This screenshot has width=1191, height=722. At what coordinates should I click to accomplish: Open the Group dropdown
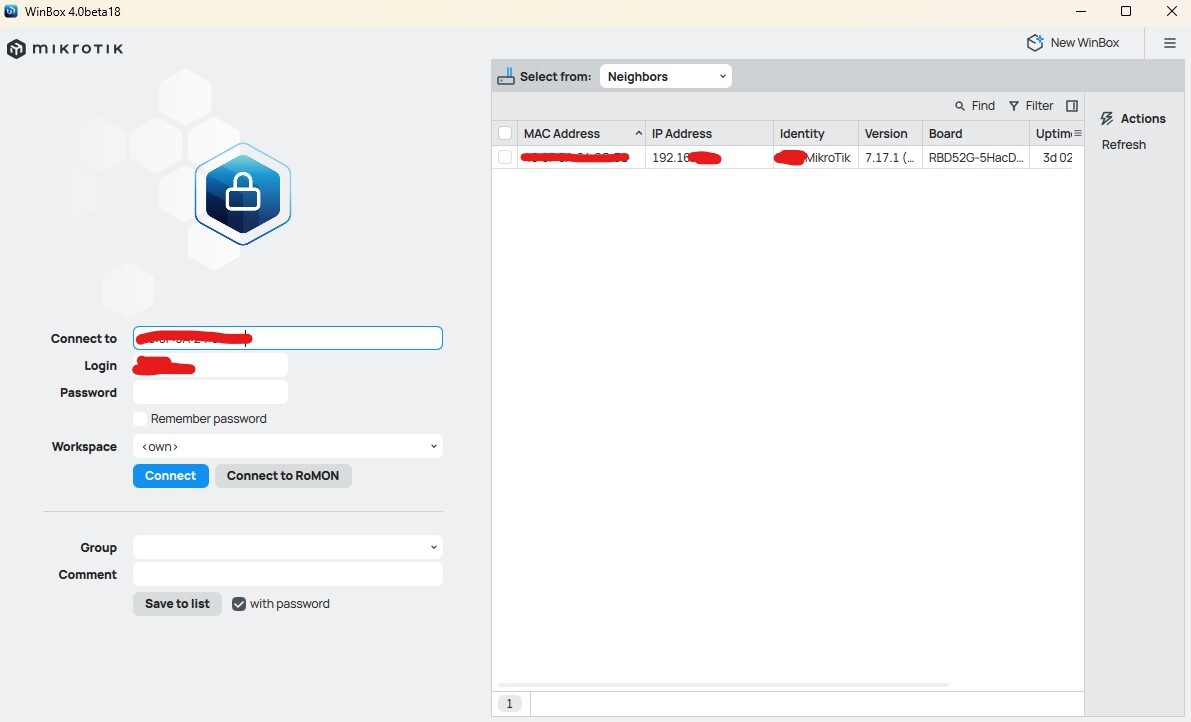click(288, 547)
